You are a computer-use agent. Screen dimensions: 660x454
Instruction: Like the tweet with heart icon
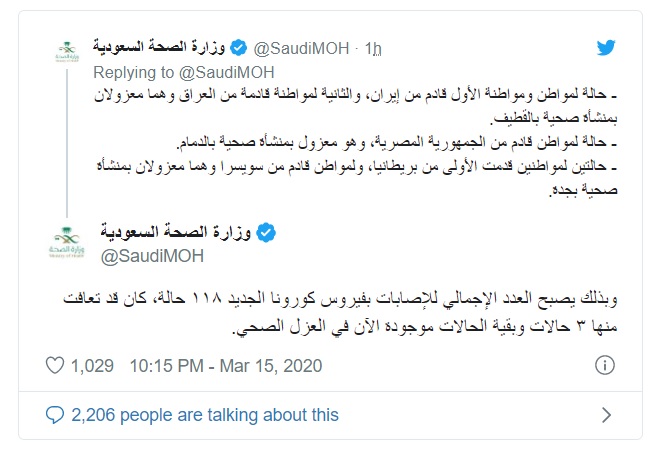[55, 365]
